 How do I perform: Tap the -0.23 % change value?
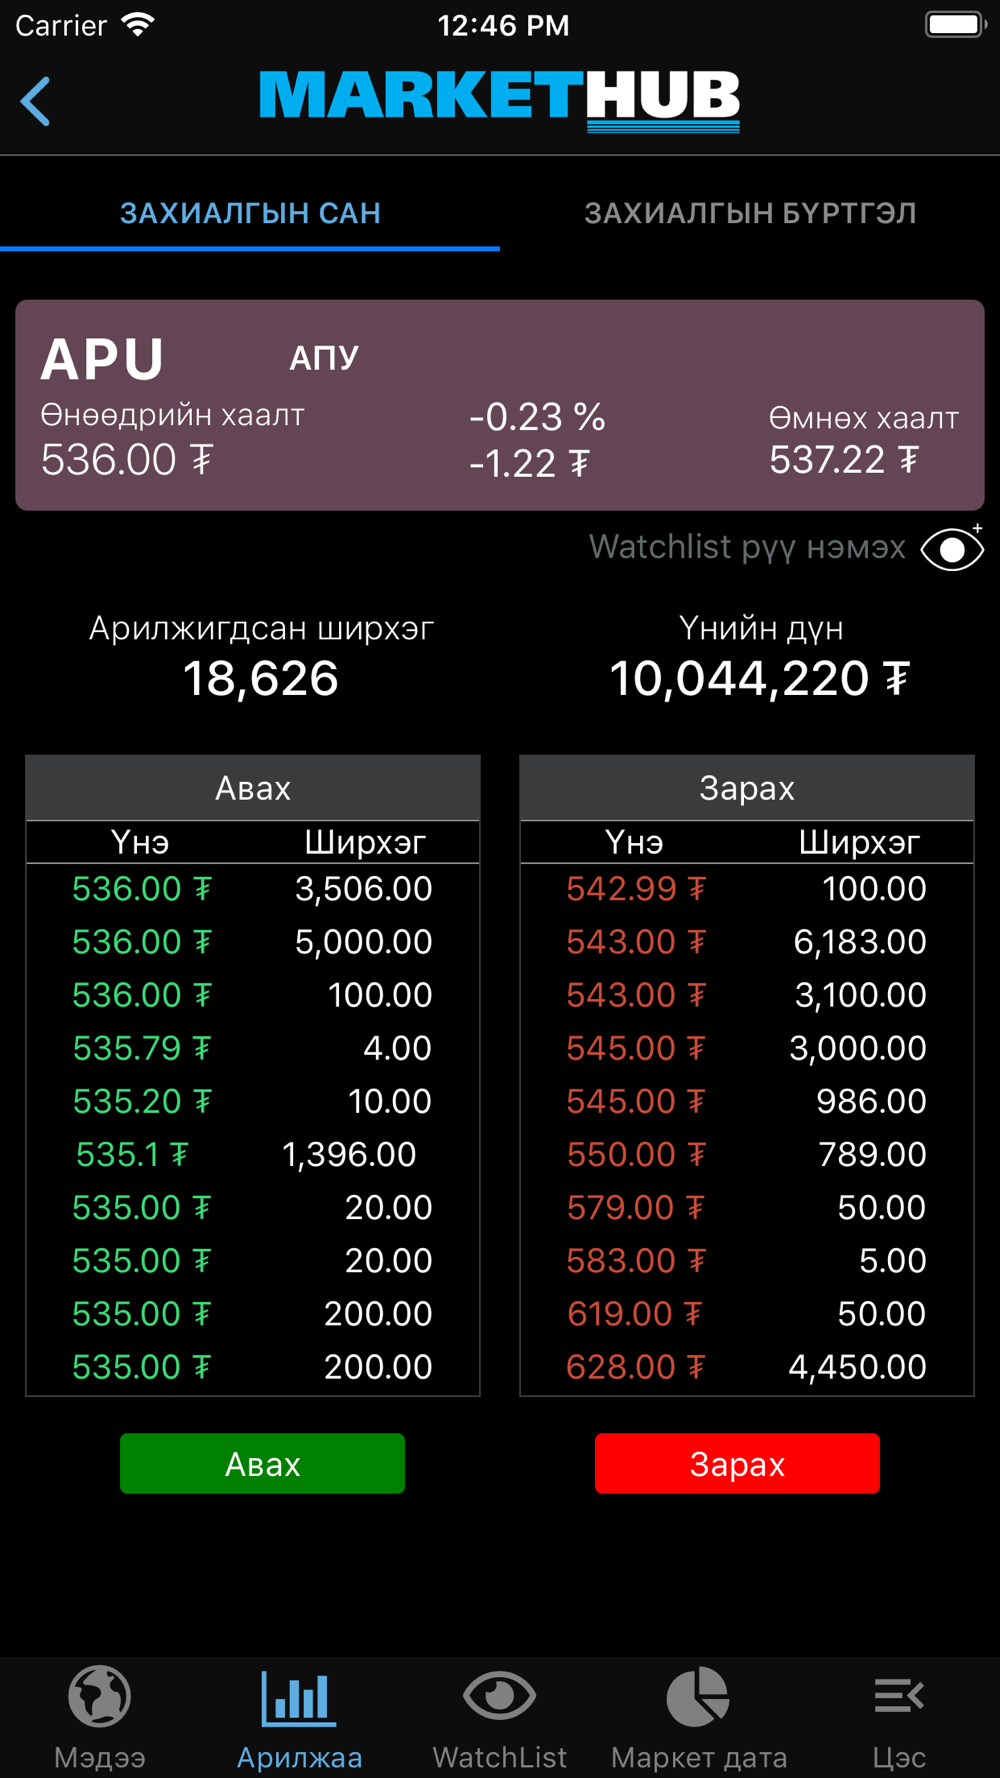tap(537, 417)
